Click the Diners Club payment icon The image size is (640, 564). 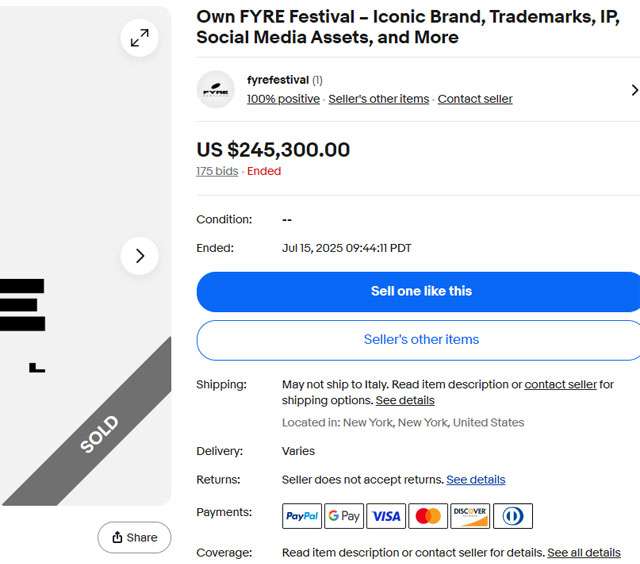(x=513, y=516)
